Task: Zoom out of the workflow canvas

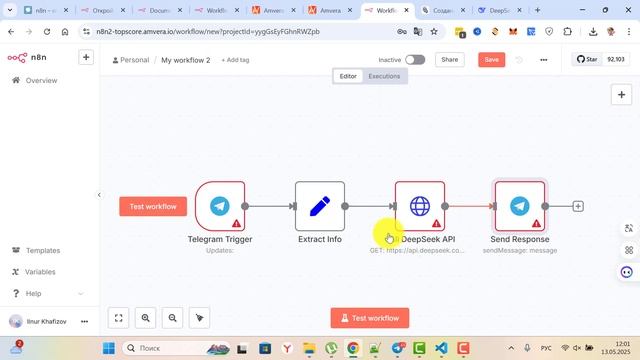Action: click(x=173, y=318)
